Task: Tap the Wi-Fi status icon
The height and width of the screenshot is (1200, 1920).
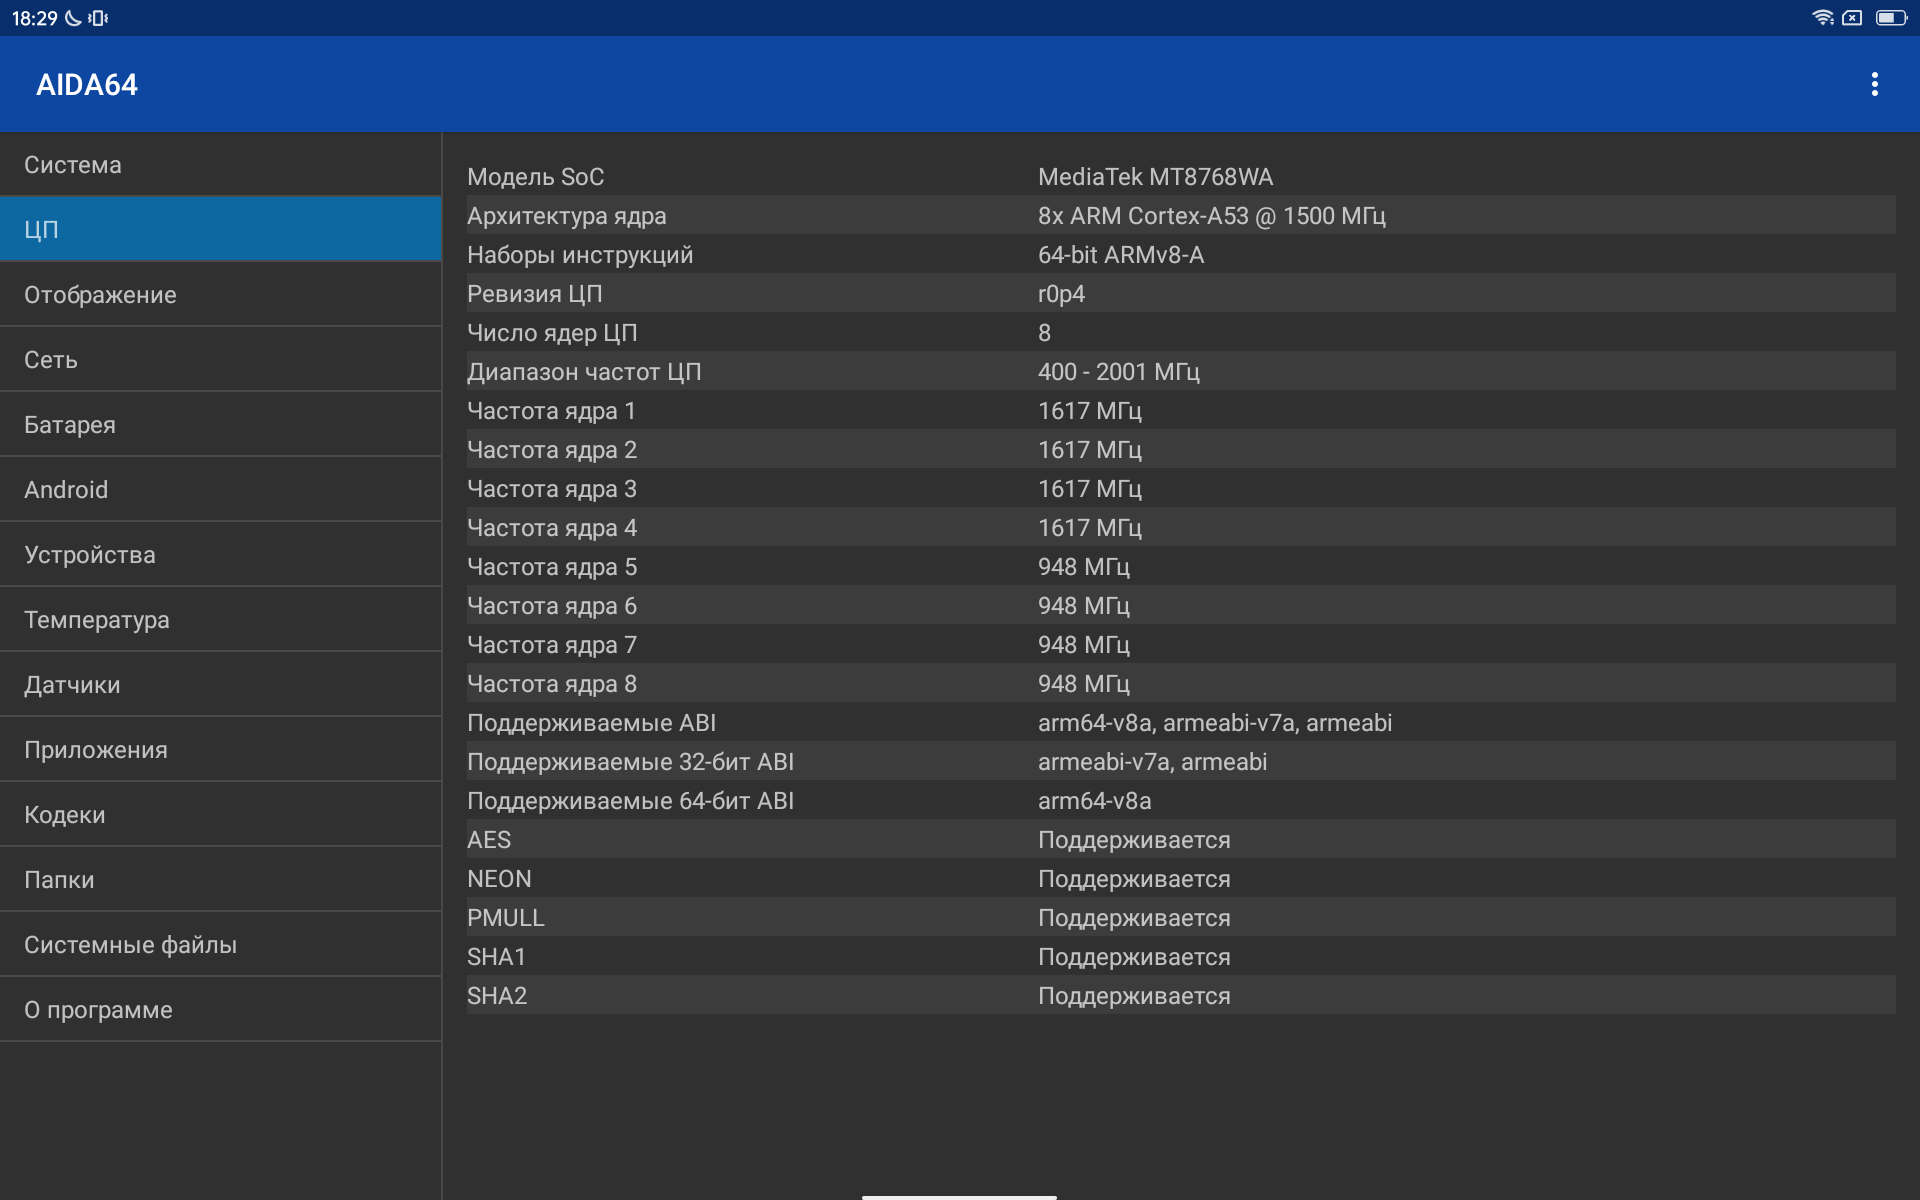Action: pyautogui.click(x=1822, y=18)
